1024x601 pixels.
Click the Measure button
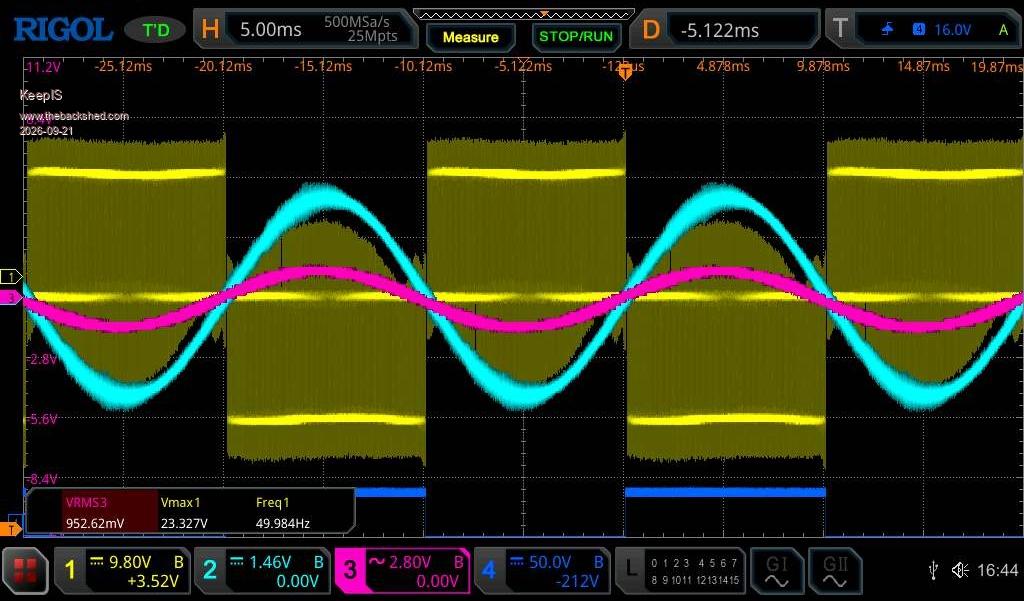470,37
